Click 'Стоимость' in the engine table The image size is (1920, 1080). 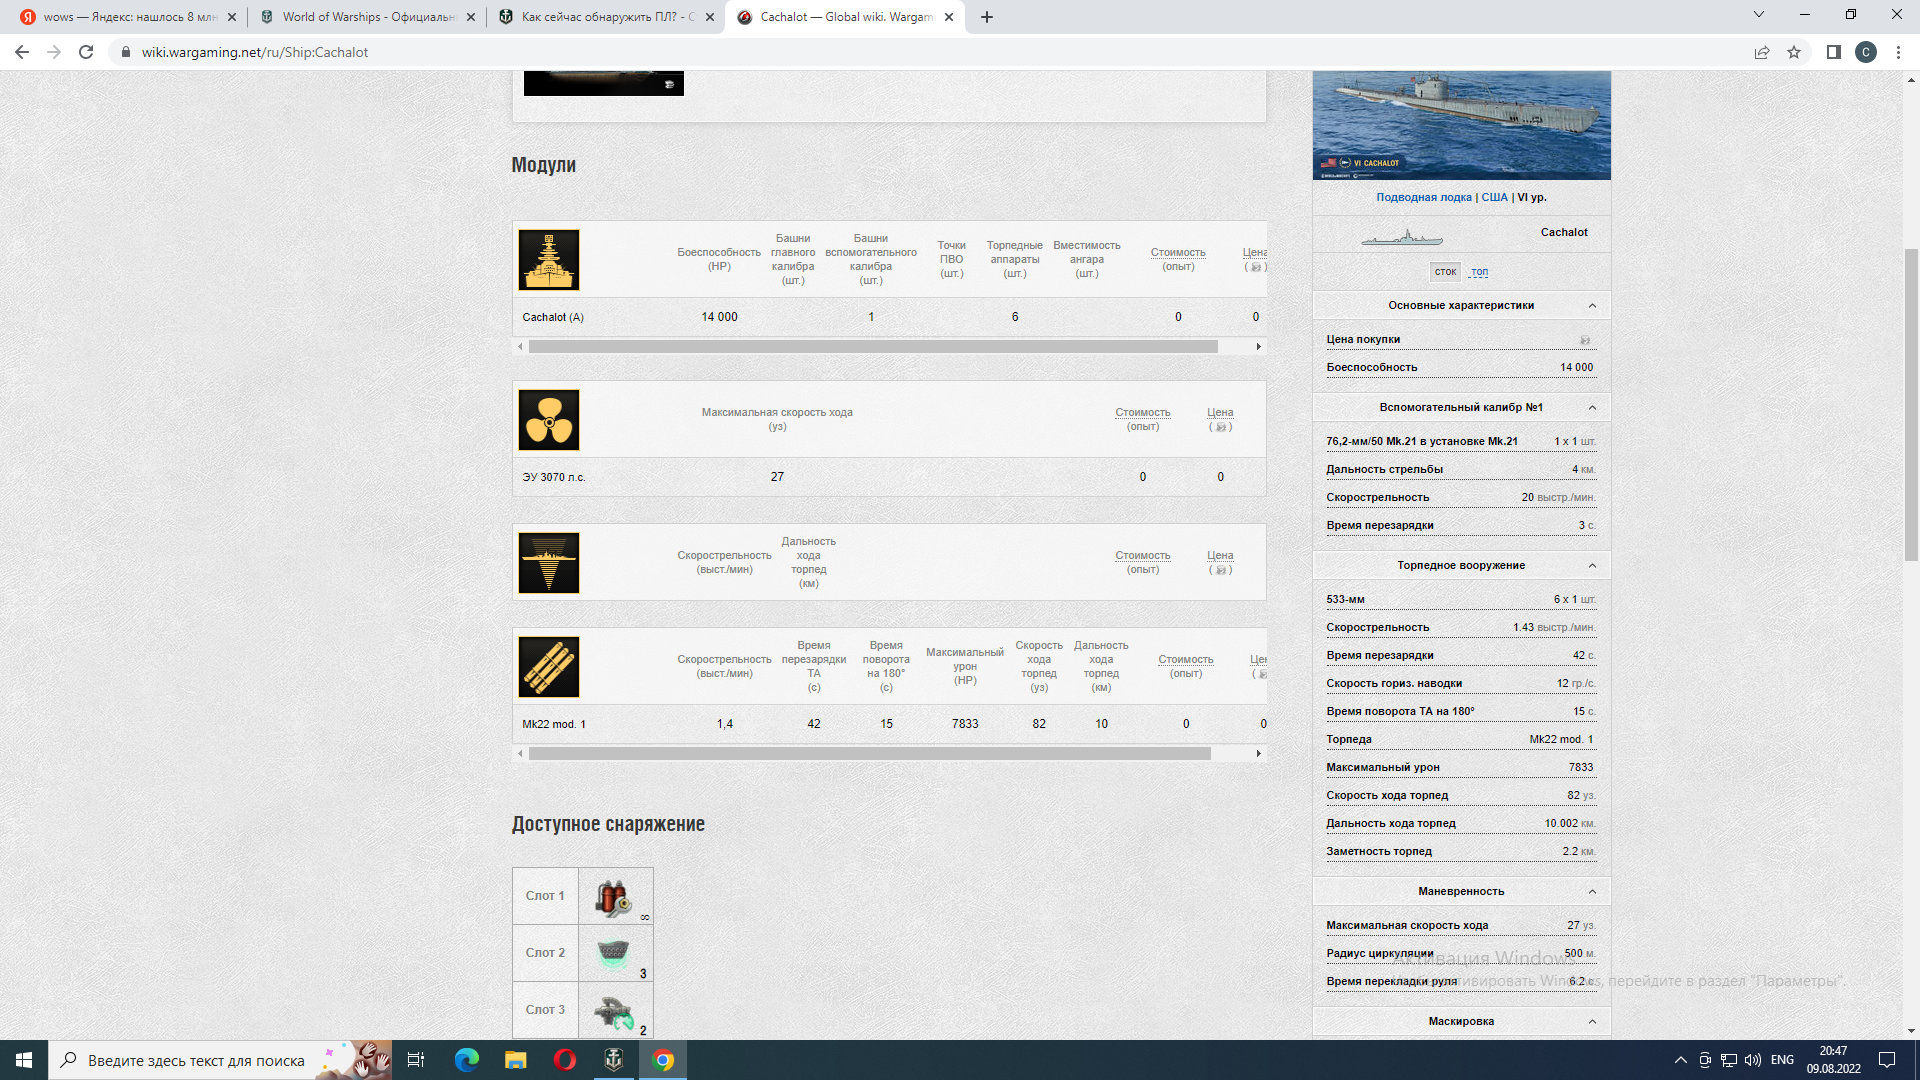point(1142,413)
